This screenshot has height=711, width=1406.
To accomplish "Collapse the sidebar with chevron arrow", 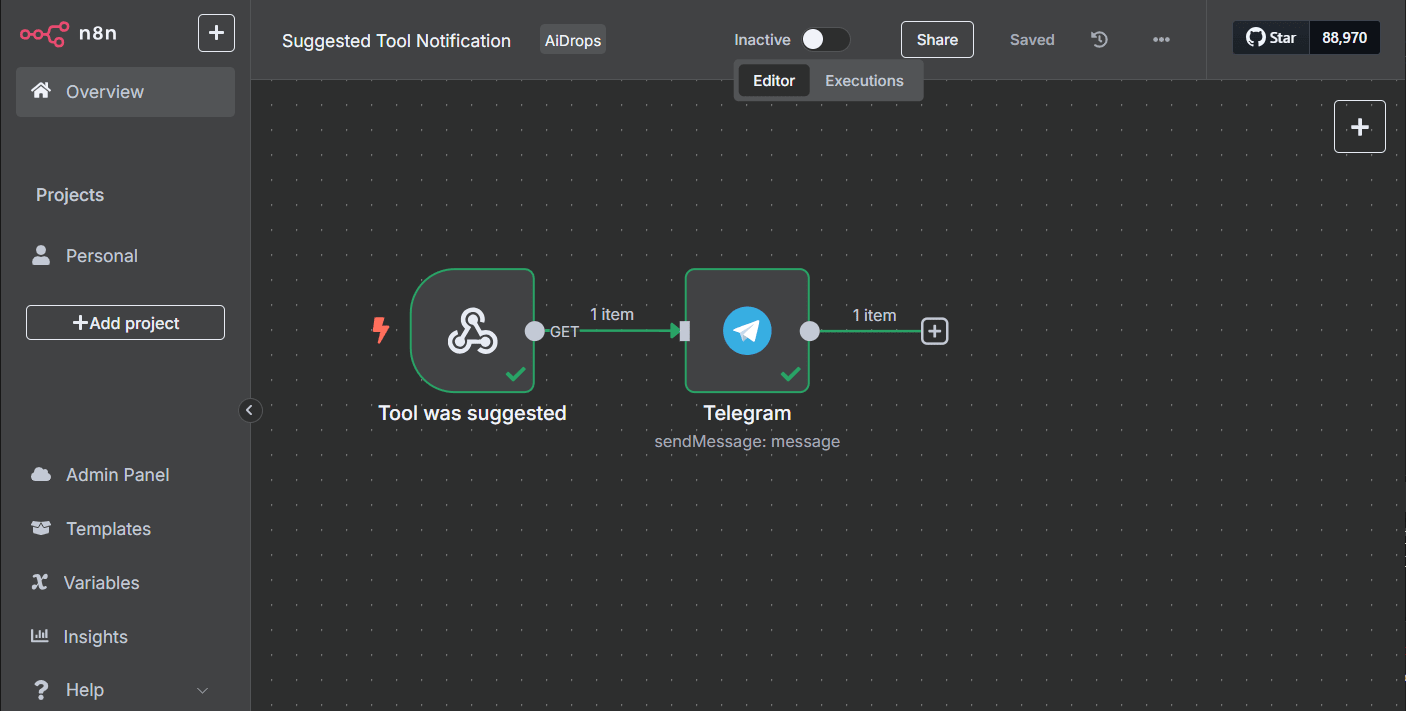I will click(x=250, y=410).
